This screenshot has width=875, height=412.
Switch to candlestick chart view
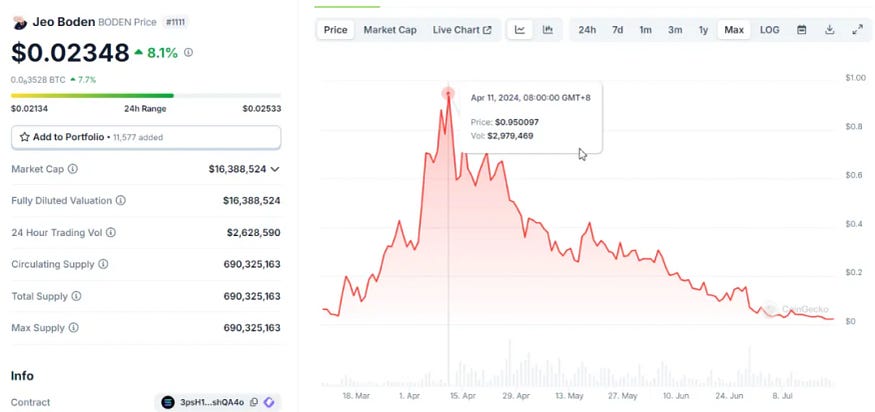(x=547, y=30)
